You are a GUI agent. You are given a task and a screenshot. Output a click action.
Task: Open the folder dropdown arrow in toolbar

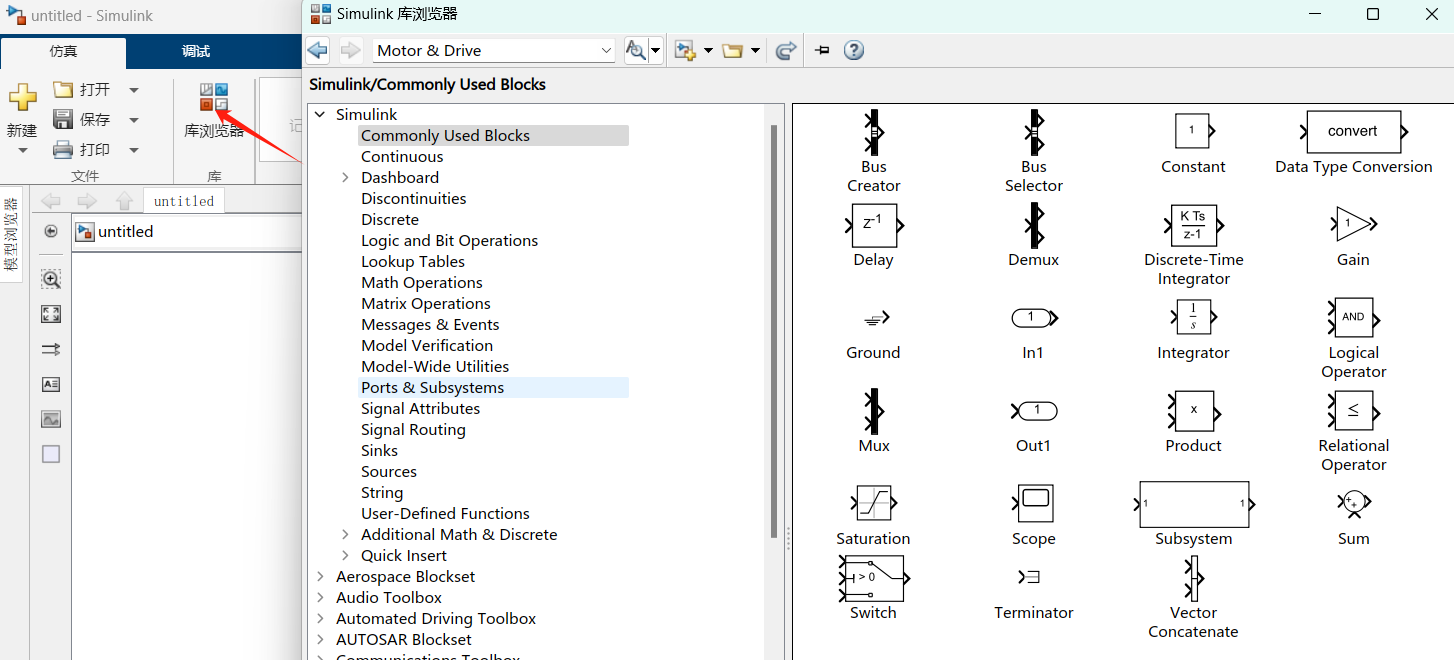pos(755,50)
